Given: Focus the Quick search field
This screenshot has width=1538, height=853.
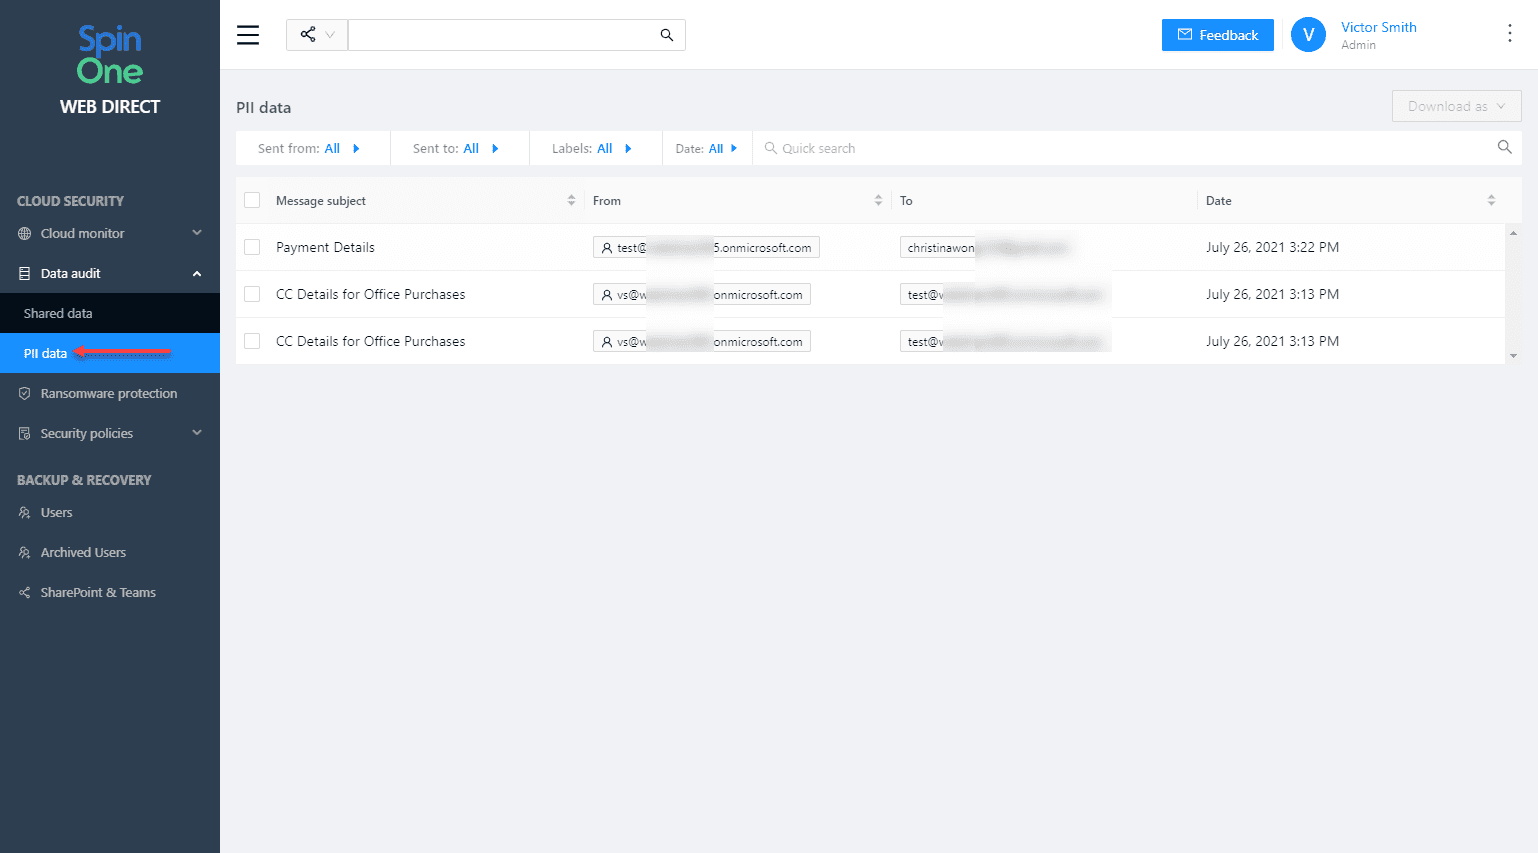Looking at the screenshot, I should (x=1125, y=148).
